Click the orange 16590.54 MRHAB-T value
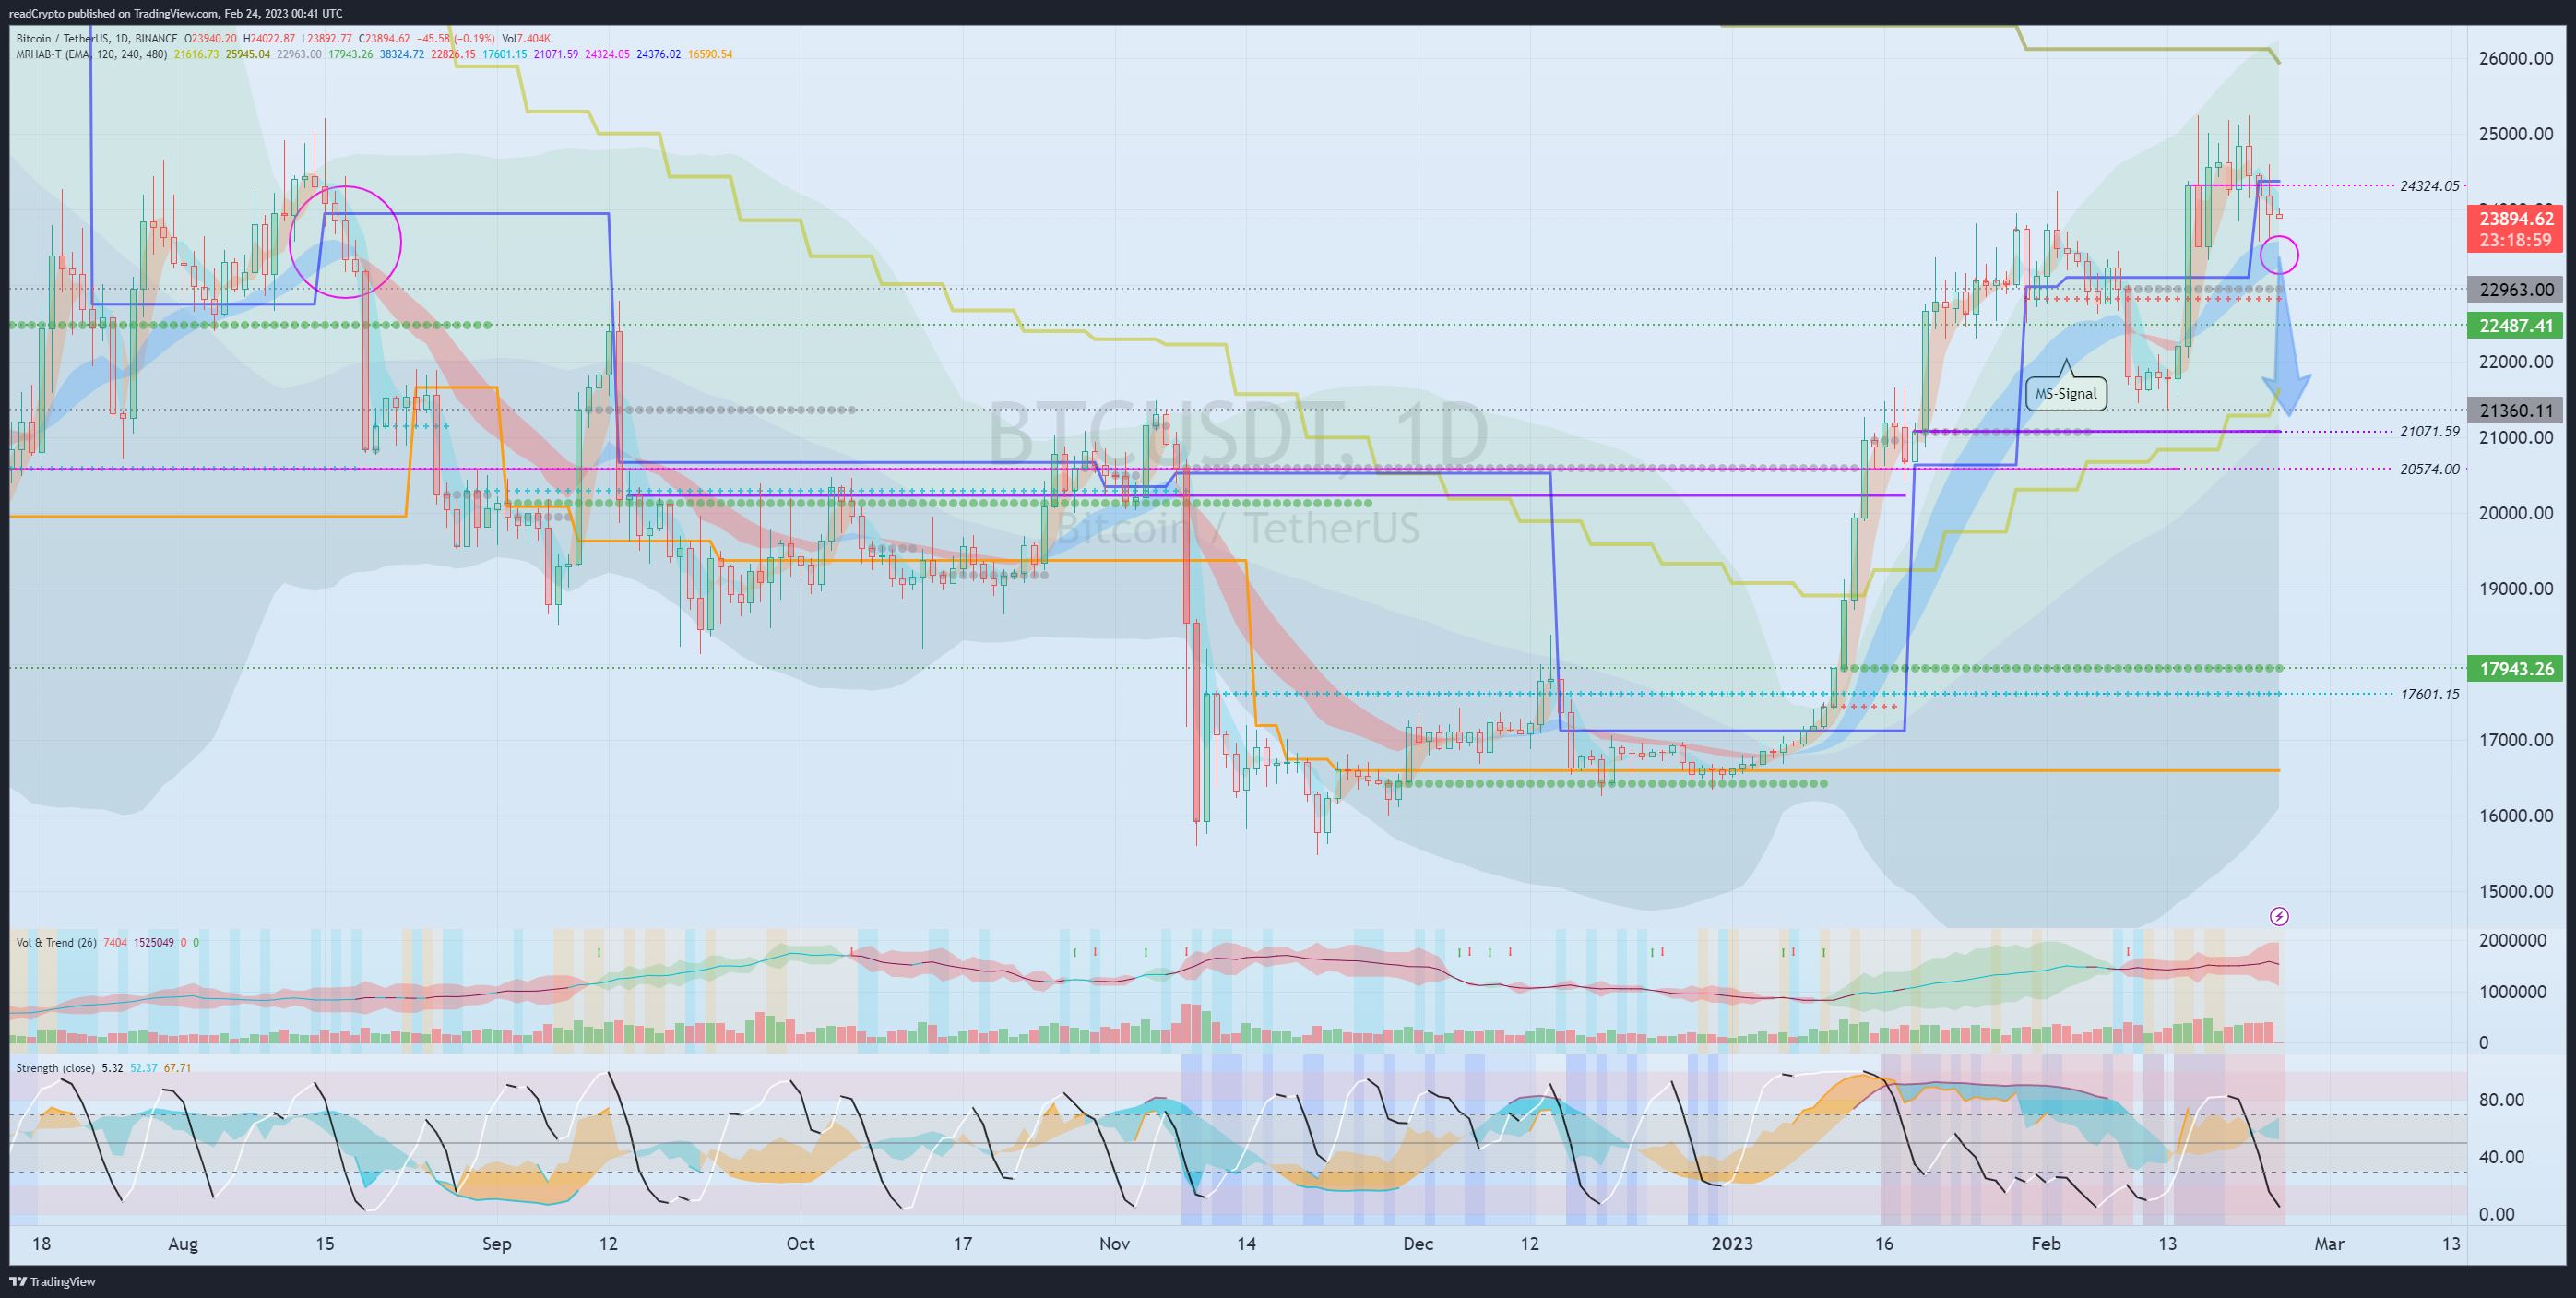2576x1298 pixels. click(710, 54)
